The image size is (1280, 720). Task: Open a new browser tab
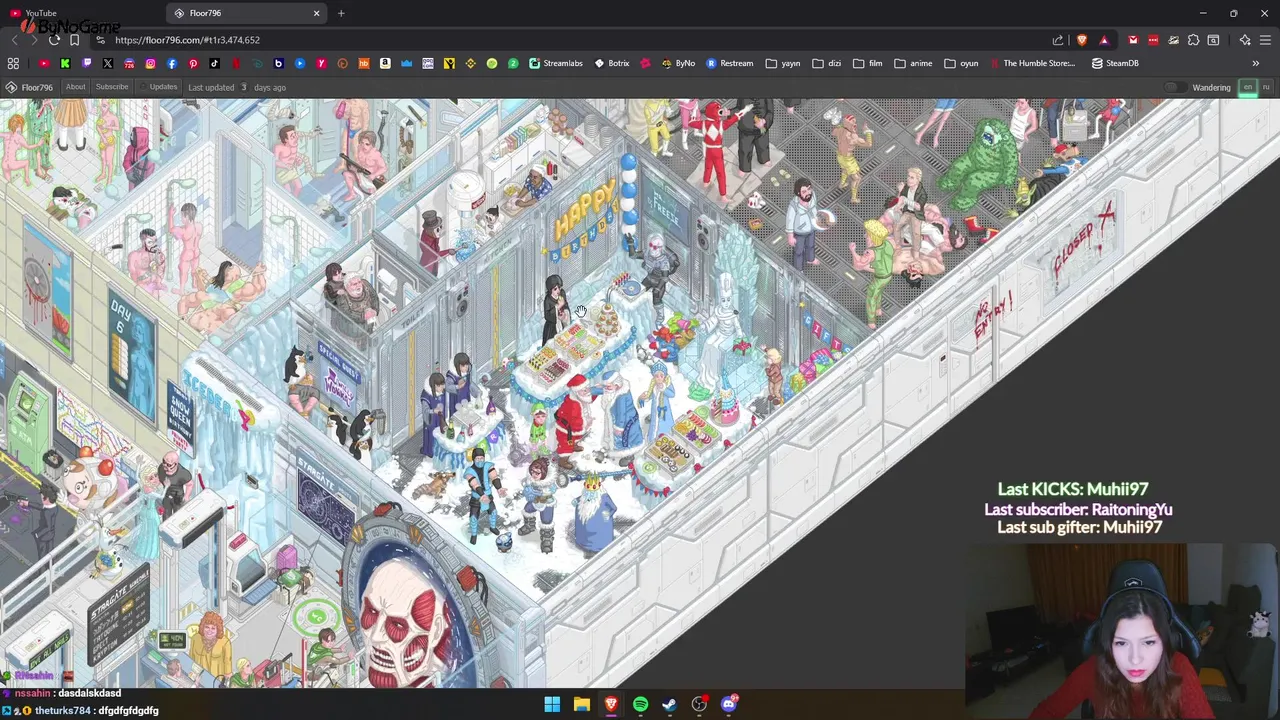pyautogui.click(x=341, y=13)
